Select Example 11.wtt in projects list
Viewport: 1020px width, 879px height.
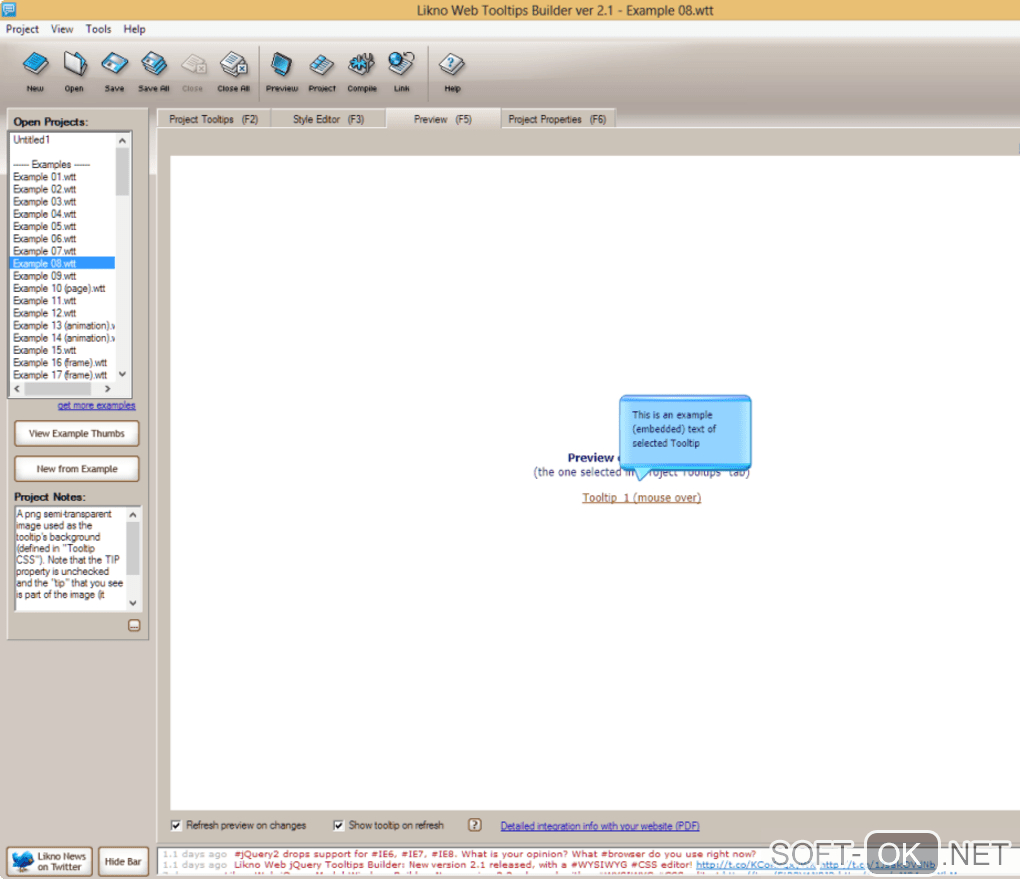[x=62, y=301]
